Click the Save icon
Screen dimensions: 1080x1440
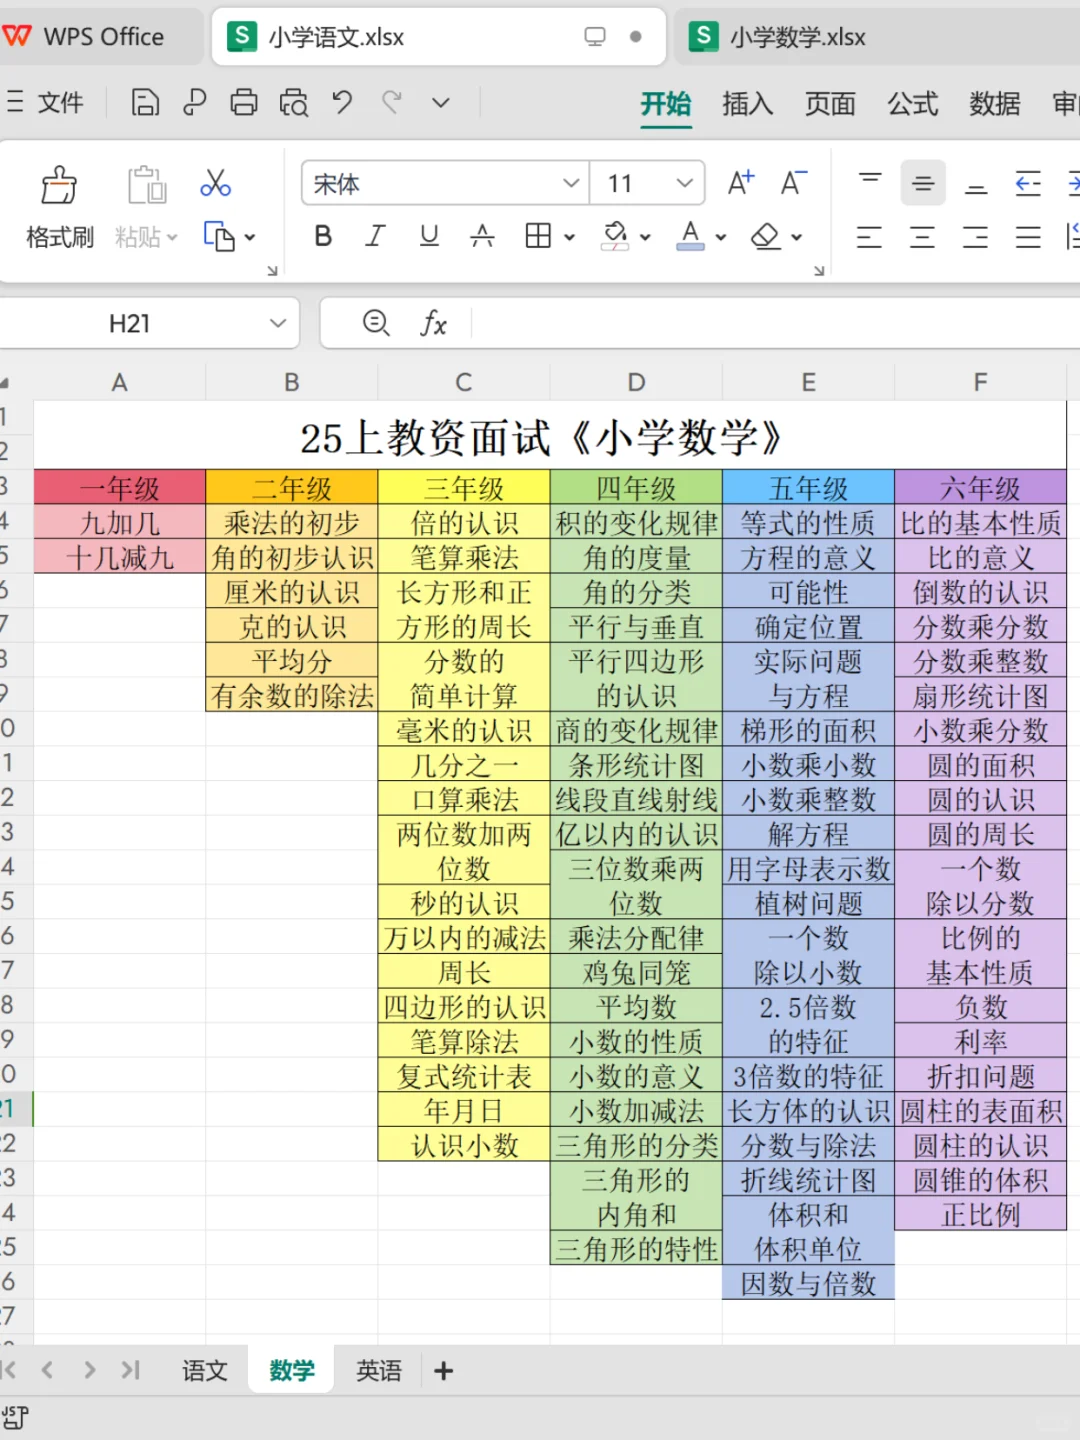[x=145, y=102]
